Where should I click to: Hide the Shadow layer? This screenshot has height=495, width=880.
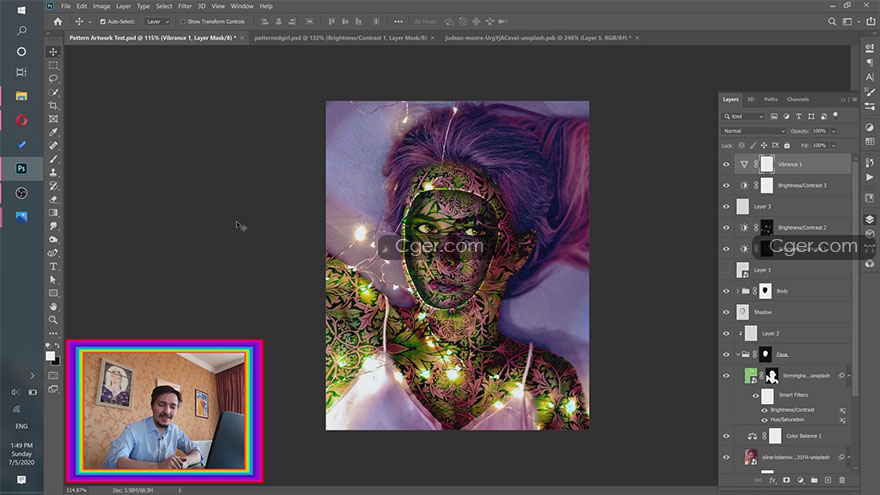click(x=726, y=312)
